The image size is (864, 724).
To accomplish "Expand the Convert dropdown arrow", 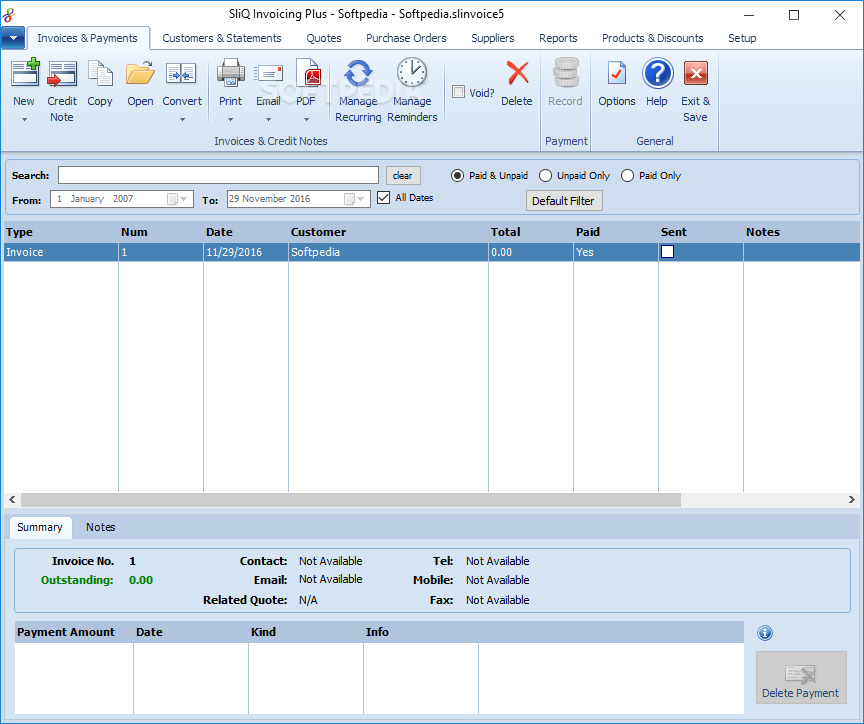I will 182,119.
